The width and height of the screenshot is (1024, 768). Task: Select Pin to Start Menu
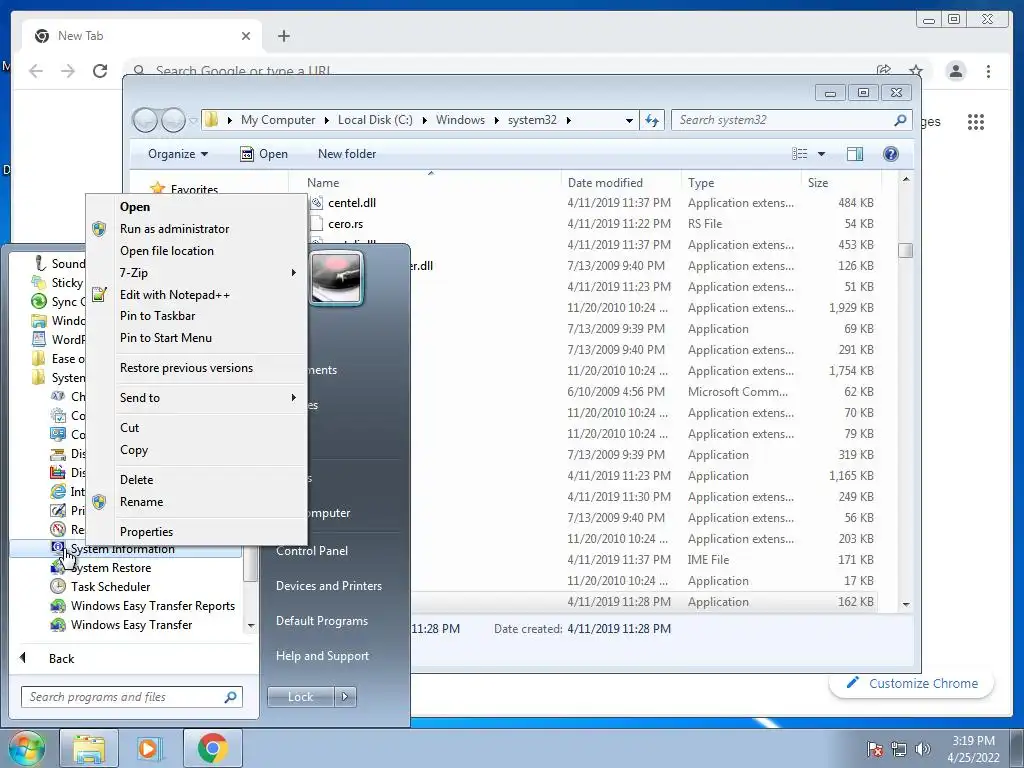click(x=166, y=338)
